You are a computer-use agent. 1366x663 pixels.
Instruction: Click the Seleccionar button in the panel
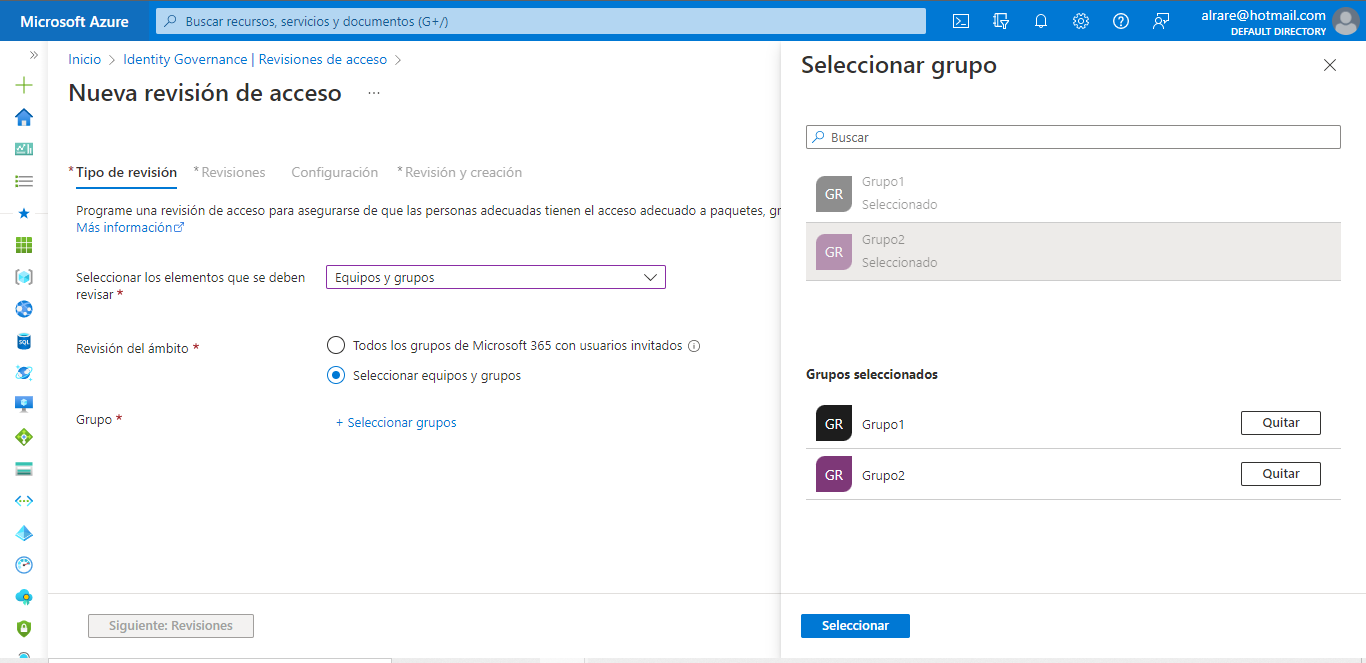[855, 625]
